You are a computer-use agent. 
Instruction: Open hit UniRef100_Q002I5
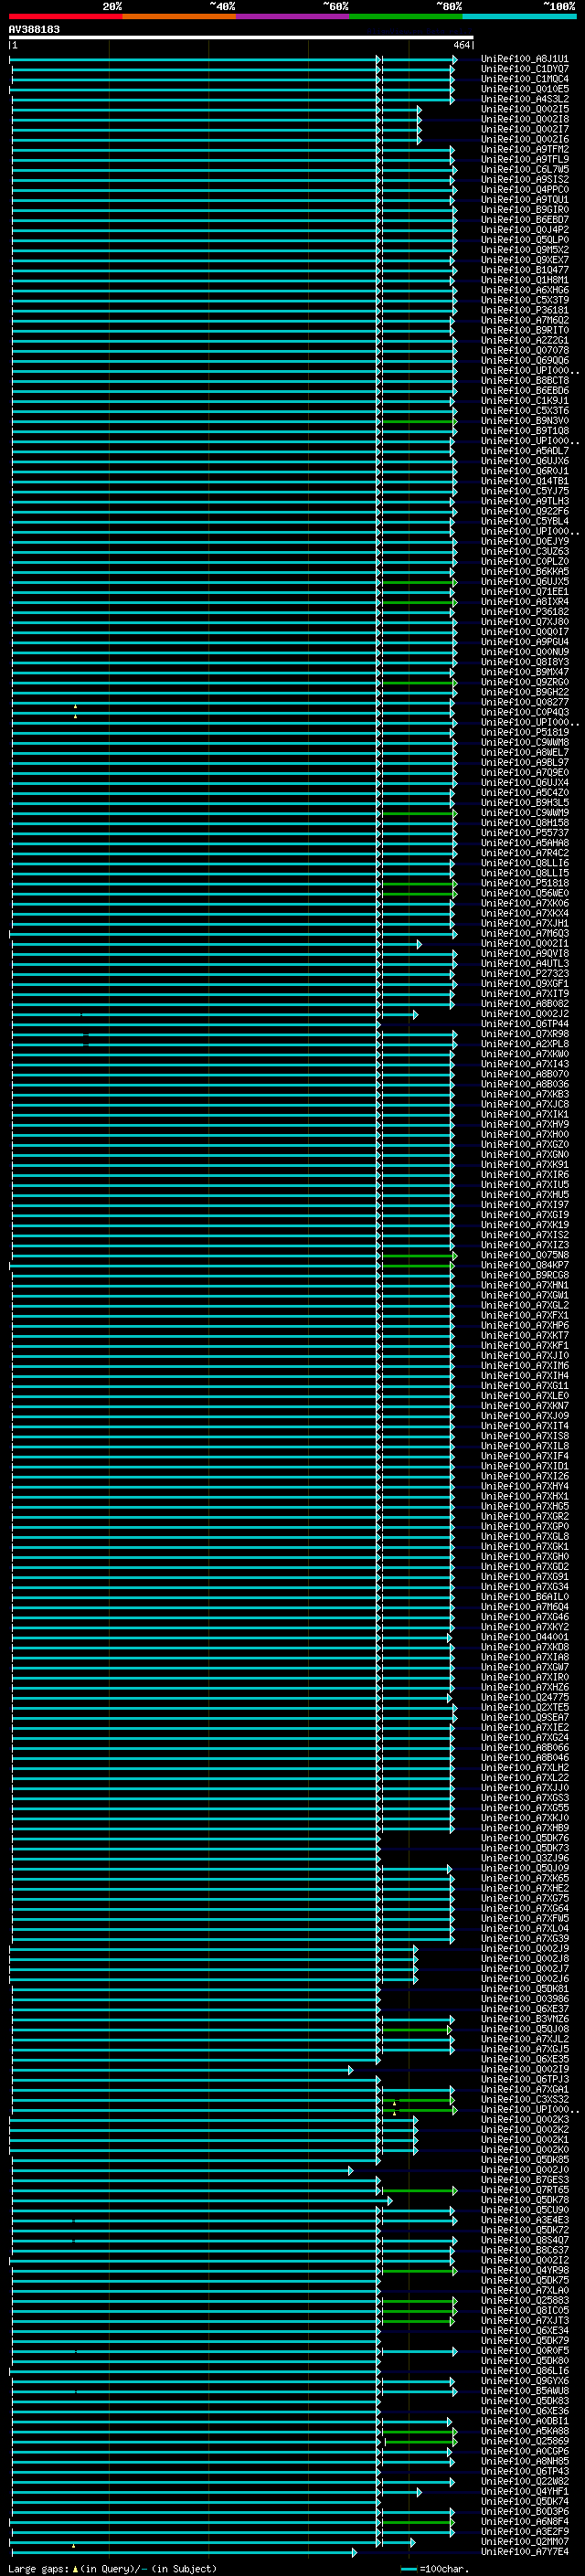pos(525,109)
